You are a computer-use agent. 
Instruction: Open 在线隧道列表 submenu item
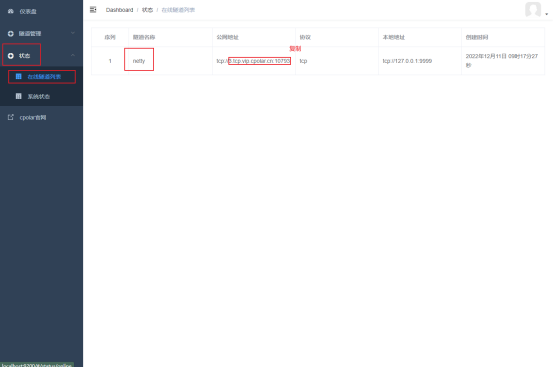[x=41, y=77]
